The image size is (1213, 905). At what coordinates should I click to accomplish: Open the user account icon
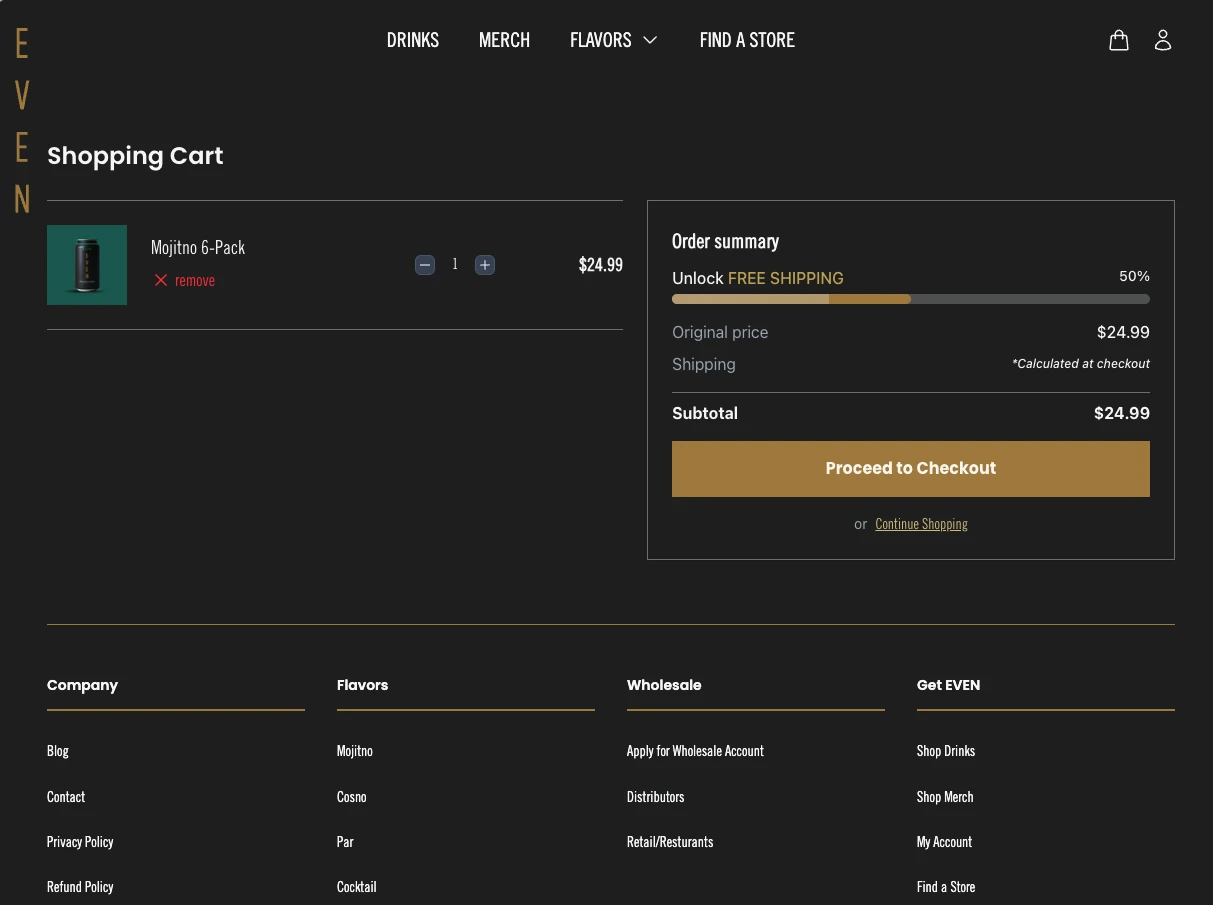(1162, 40)
